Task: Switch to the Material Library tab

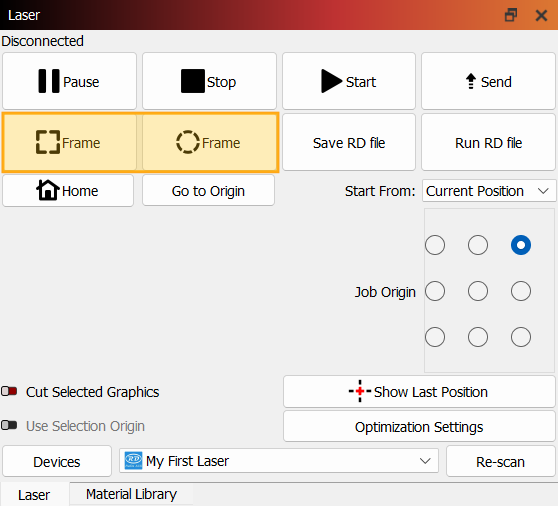Action: (131, 494)
